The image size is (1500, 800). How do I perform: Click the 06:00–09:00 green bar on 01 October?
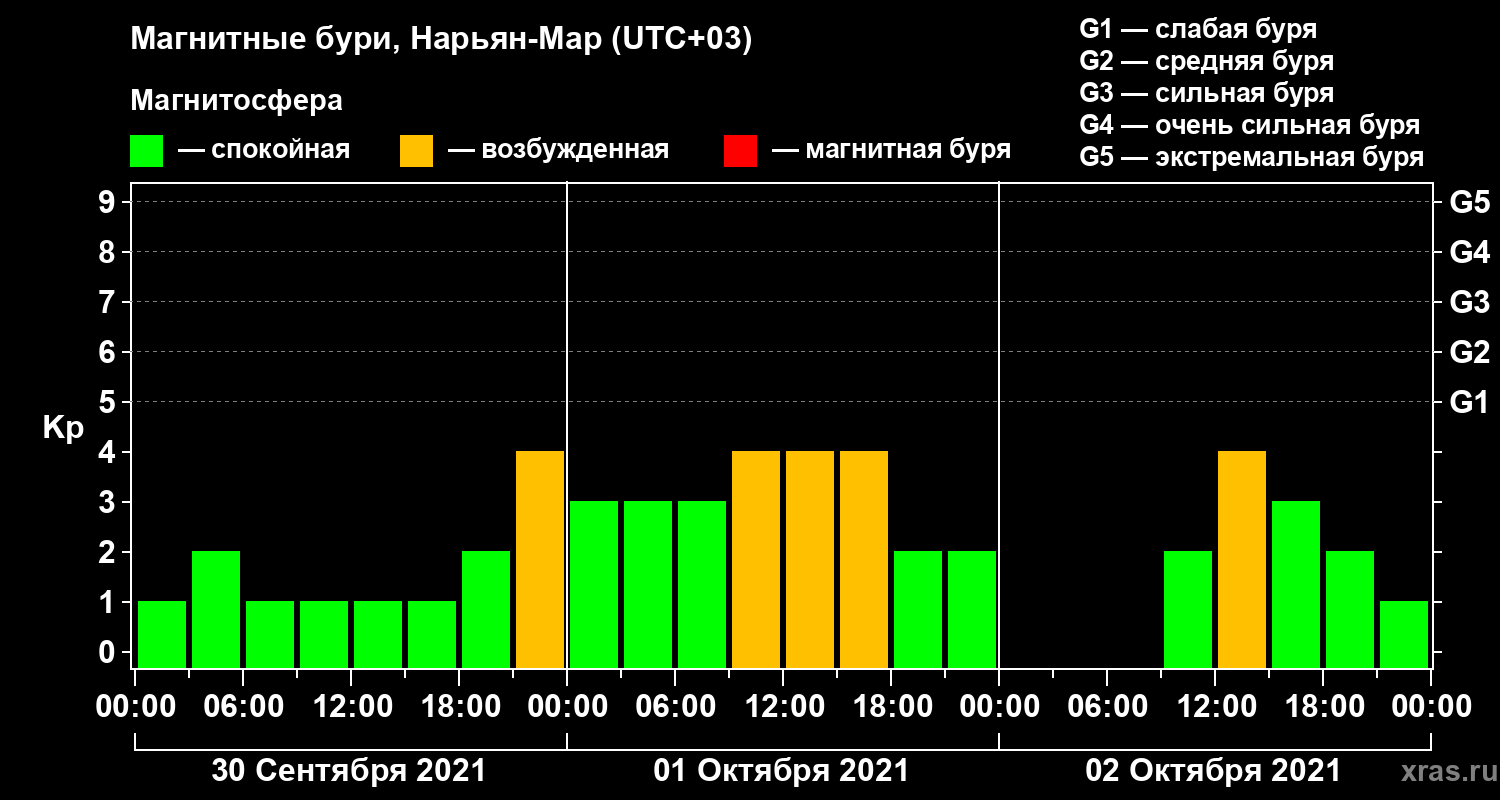coord(702,585)
